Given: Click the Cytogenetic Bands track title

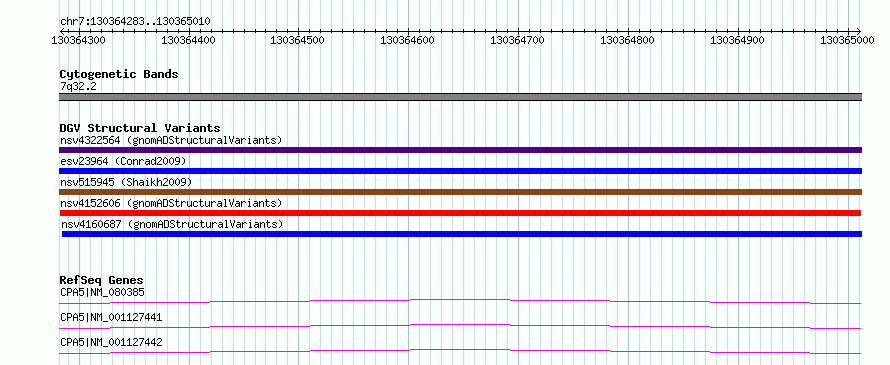Looking at the screenshot, I should pos(119,74).
